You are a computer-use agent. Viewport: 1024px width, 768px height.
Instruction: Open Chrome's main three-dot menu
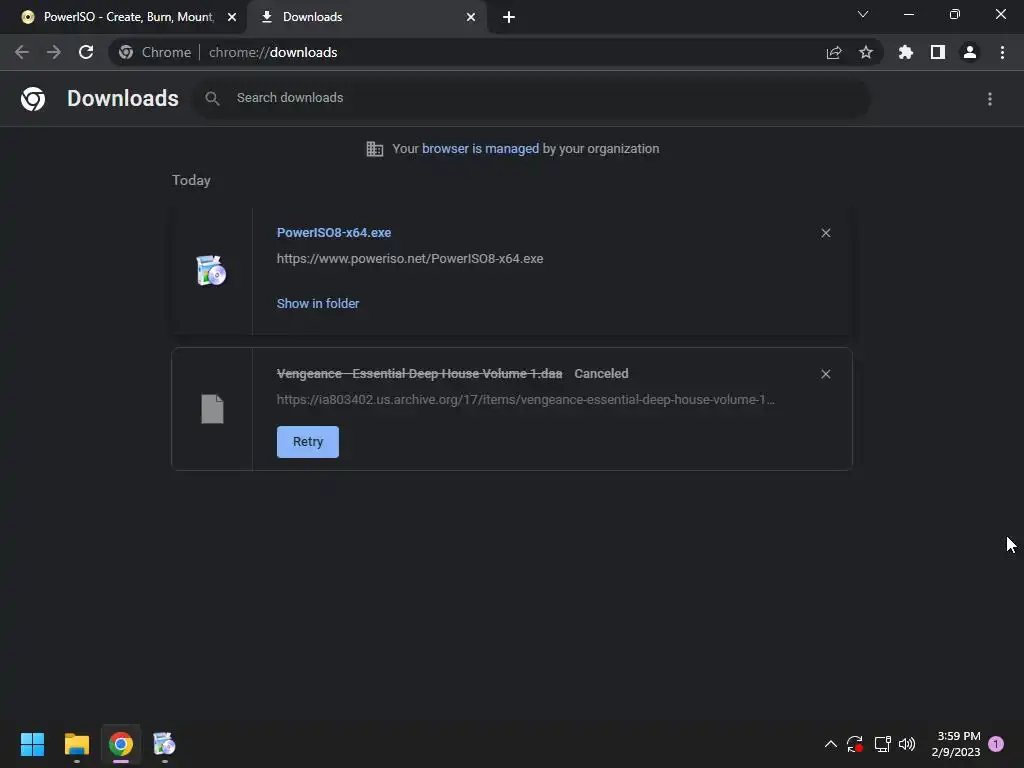[x=1002, y=52]
